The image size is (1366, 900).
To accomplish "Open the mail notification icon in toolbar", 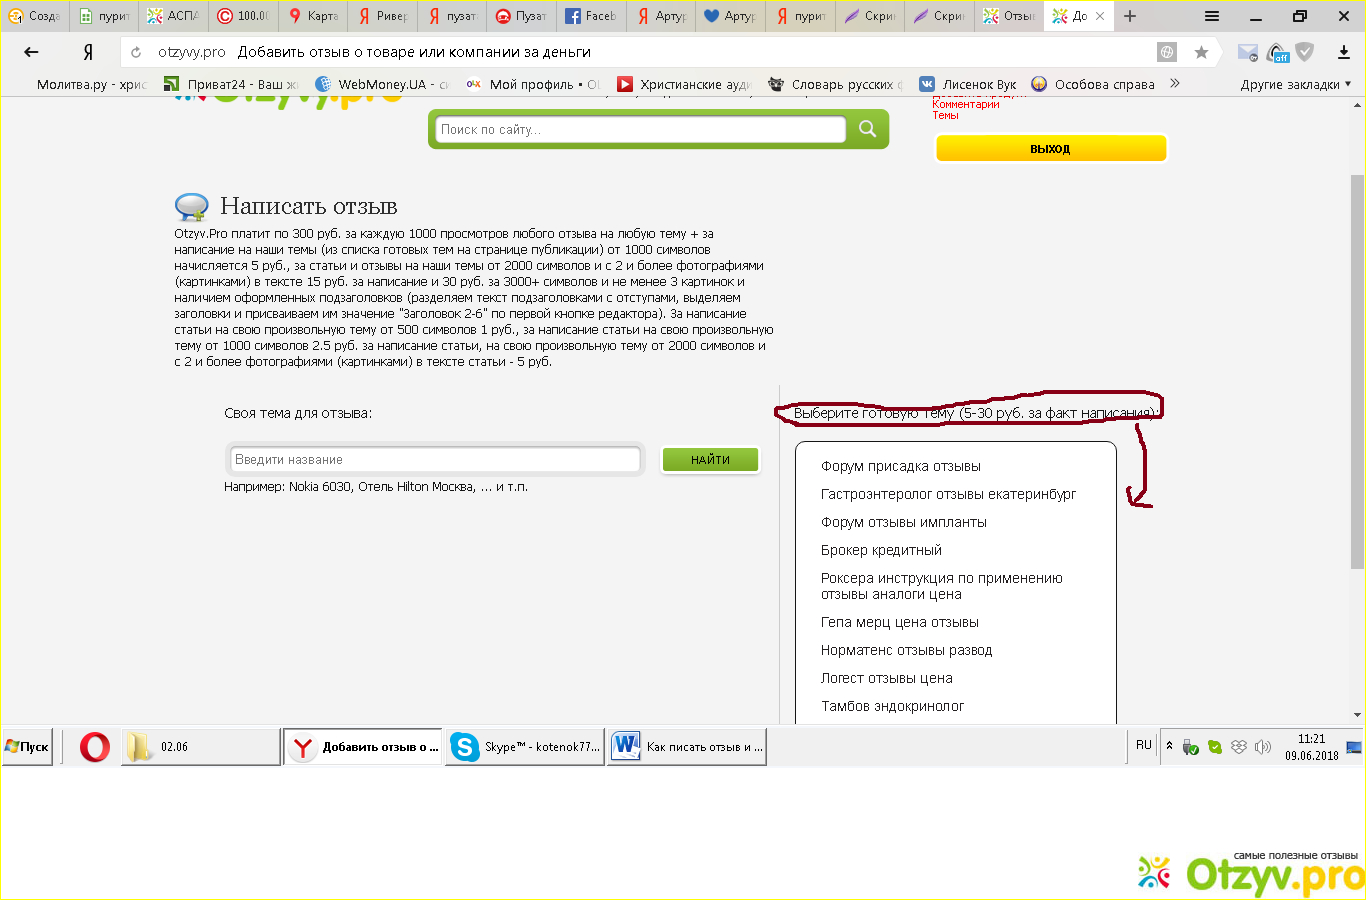I will coord(1247,52).
